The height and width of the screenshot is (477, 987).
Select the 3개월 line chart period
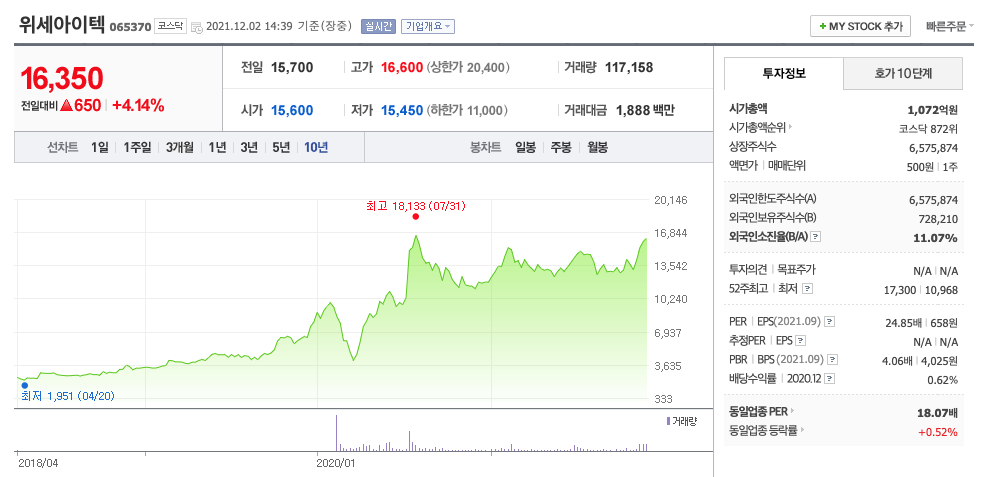point(180,148)
